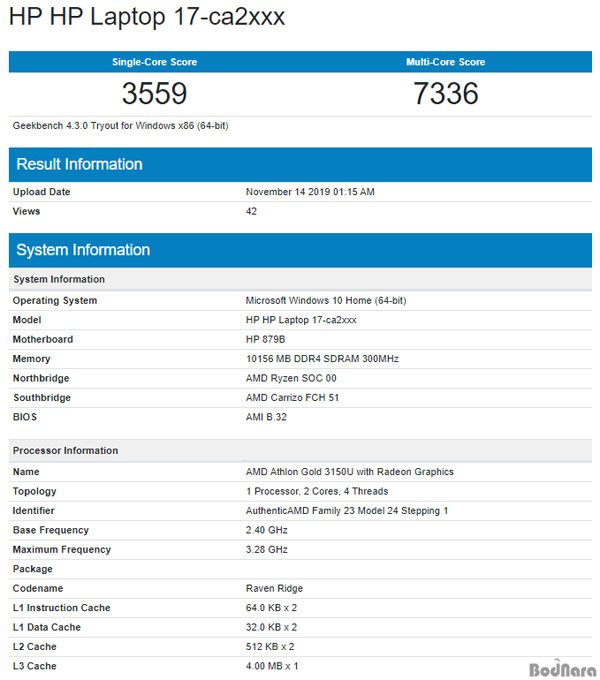Click the Maximum Frequency label
The width and height of the screenshot is (600, 680).
point(62,550)
